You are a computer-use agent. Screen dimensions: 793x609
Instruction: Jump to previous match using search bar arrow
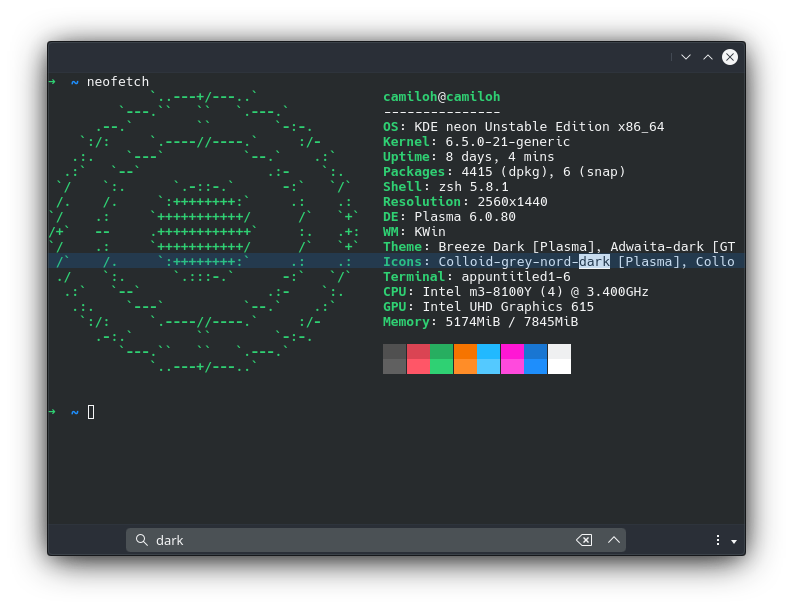pyautogui.click(x=614, y=540)
